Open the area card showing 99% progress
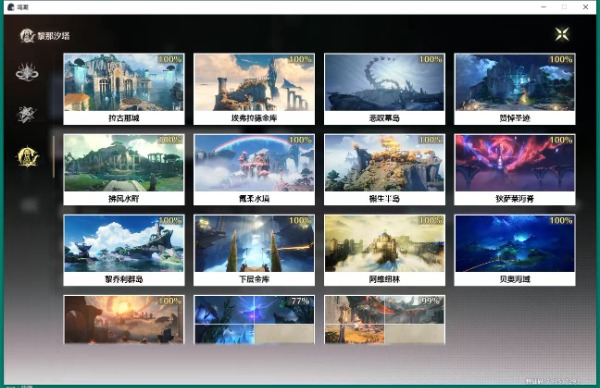This screenshot has height=388, width=600. [x=385, y=320]
